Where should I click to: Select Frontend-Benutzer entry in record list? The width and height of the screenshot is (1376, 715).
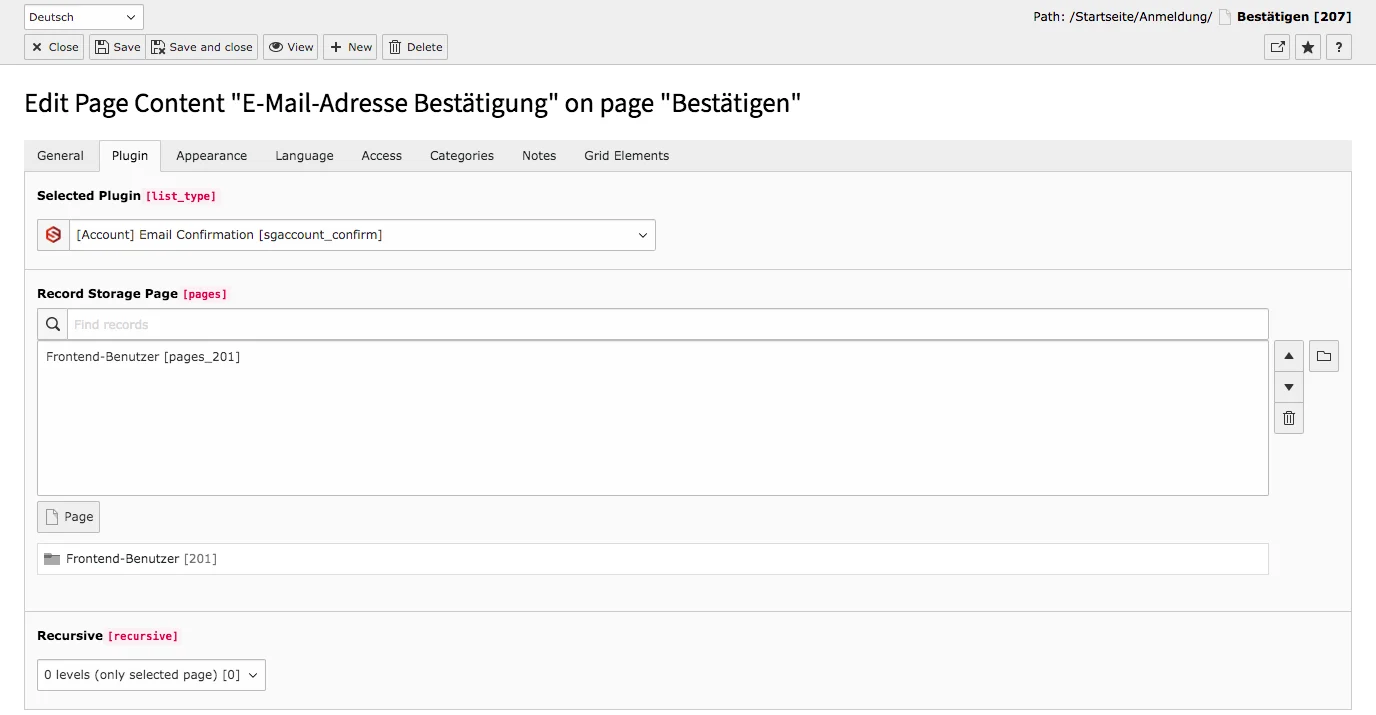coord(142,356)
